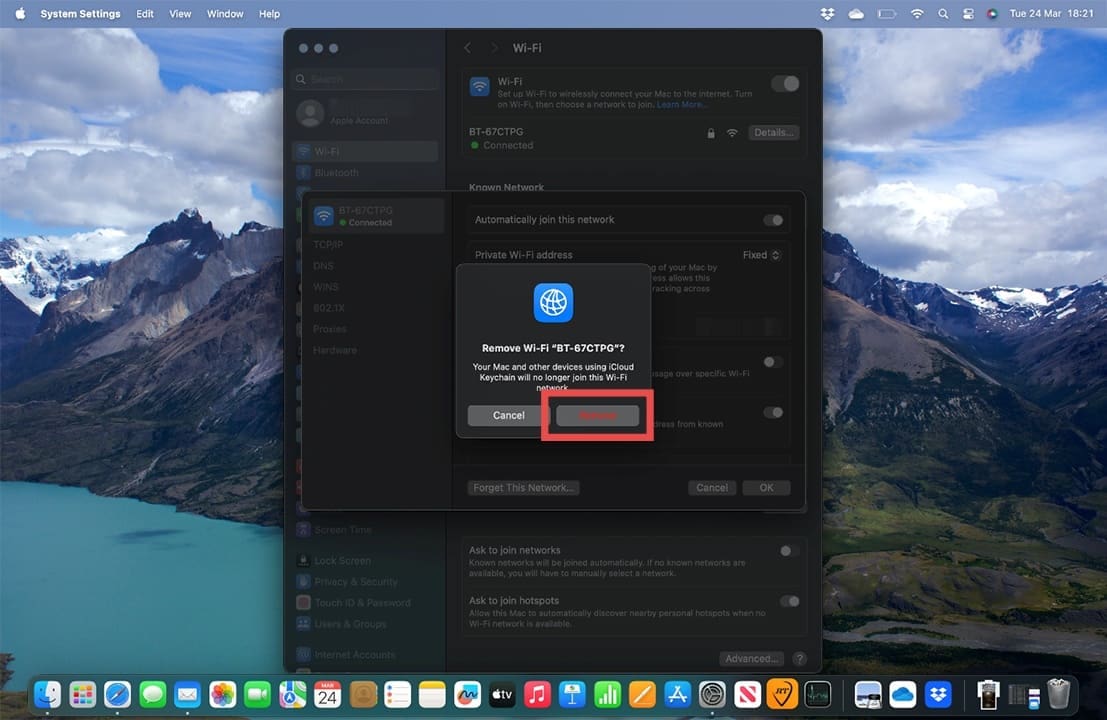
Task: Open Spotlight search in the menu bar
Action: tap(943, 13)
